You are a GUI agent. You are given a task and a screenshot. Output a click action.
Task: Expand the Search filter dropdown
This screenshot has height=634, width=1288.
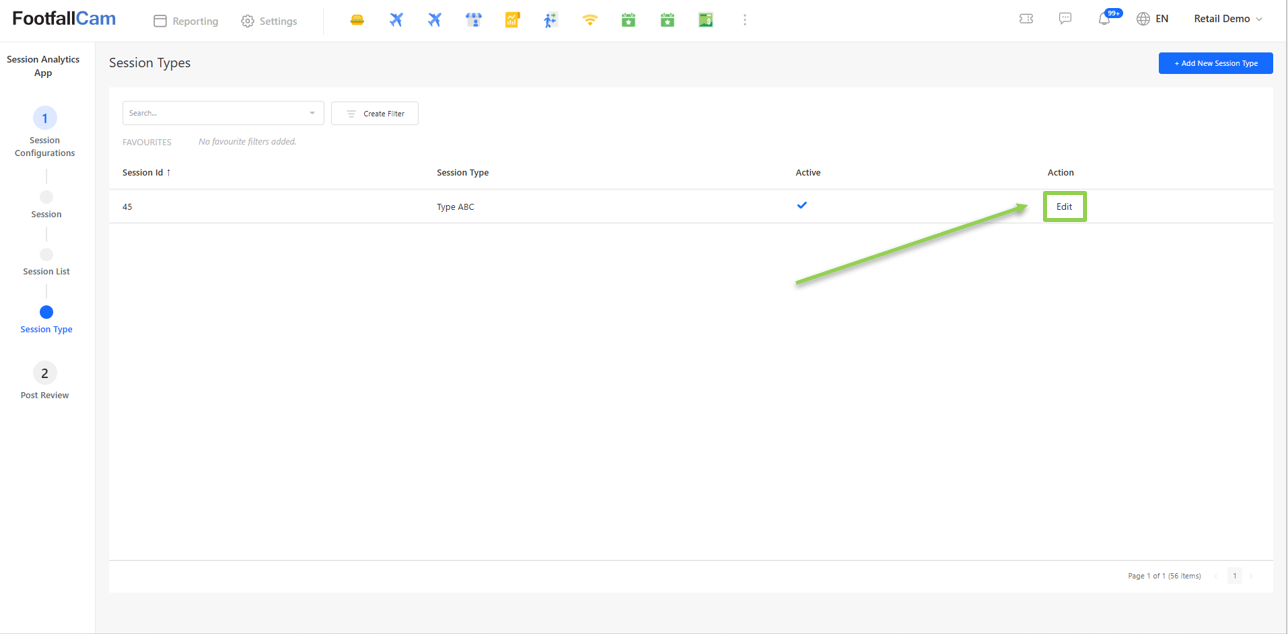pyautogui.click(x=312, y=113)
